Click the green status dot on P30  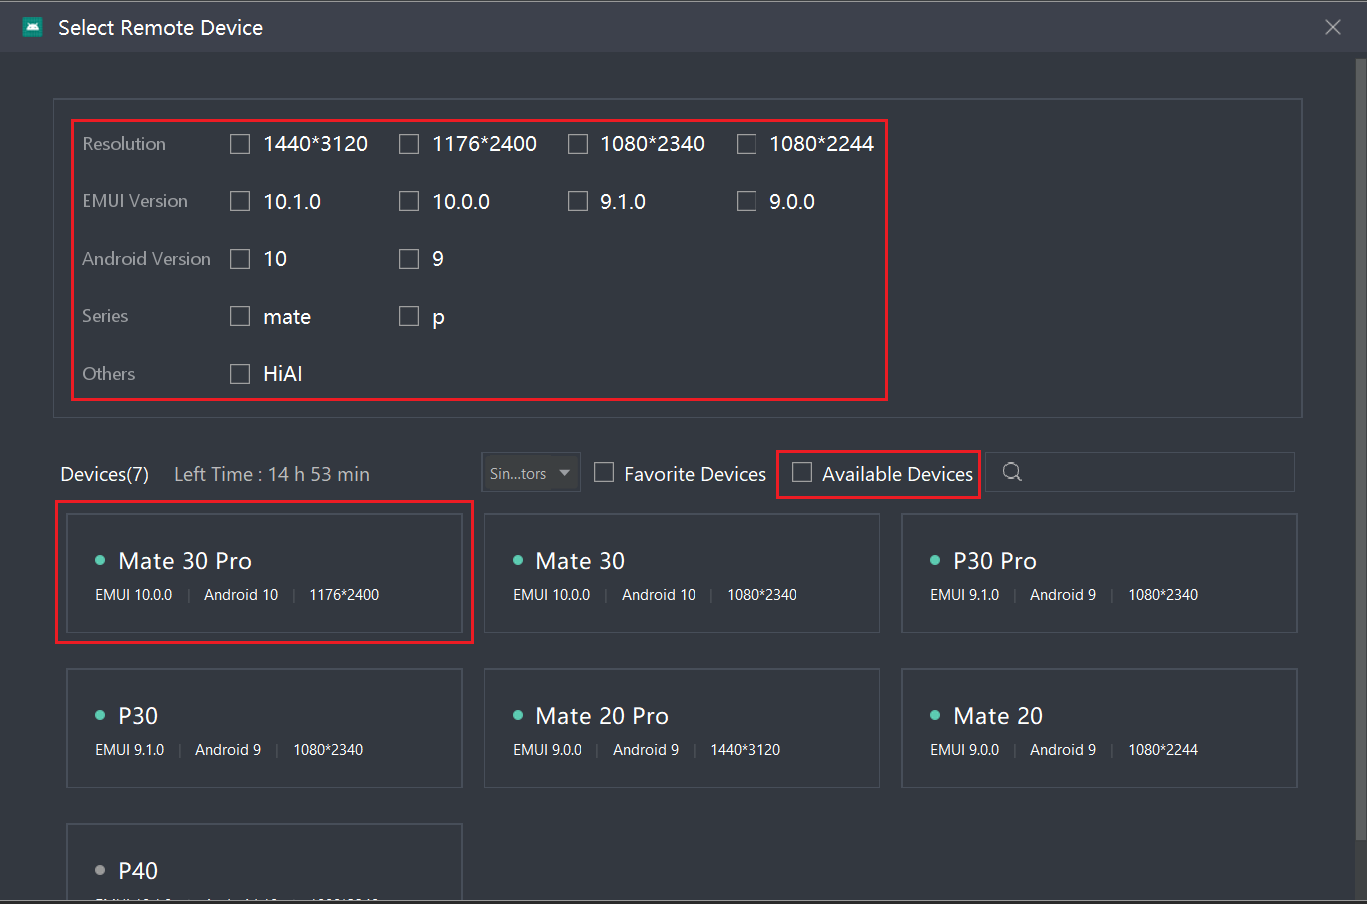tap(100, 716)
